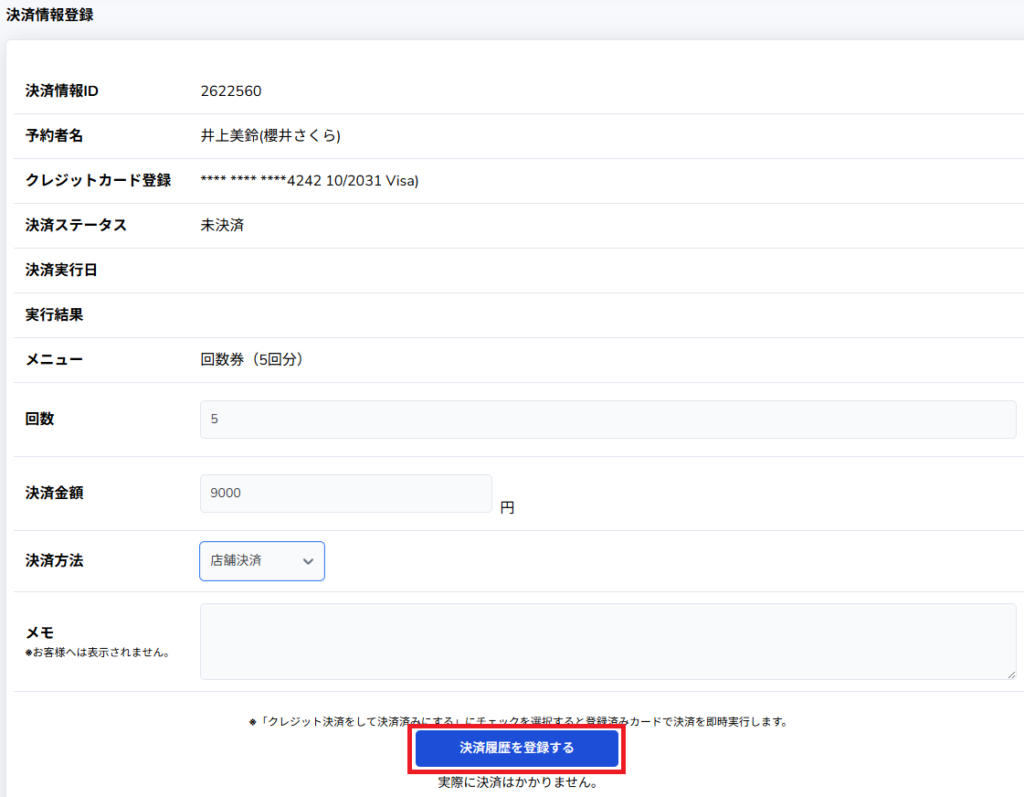Viewport: 1024px width, 797px height.
Task: Click the 決済情報登録 page heading
Action: [50, 15]
